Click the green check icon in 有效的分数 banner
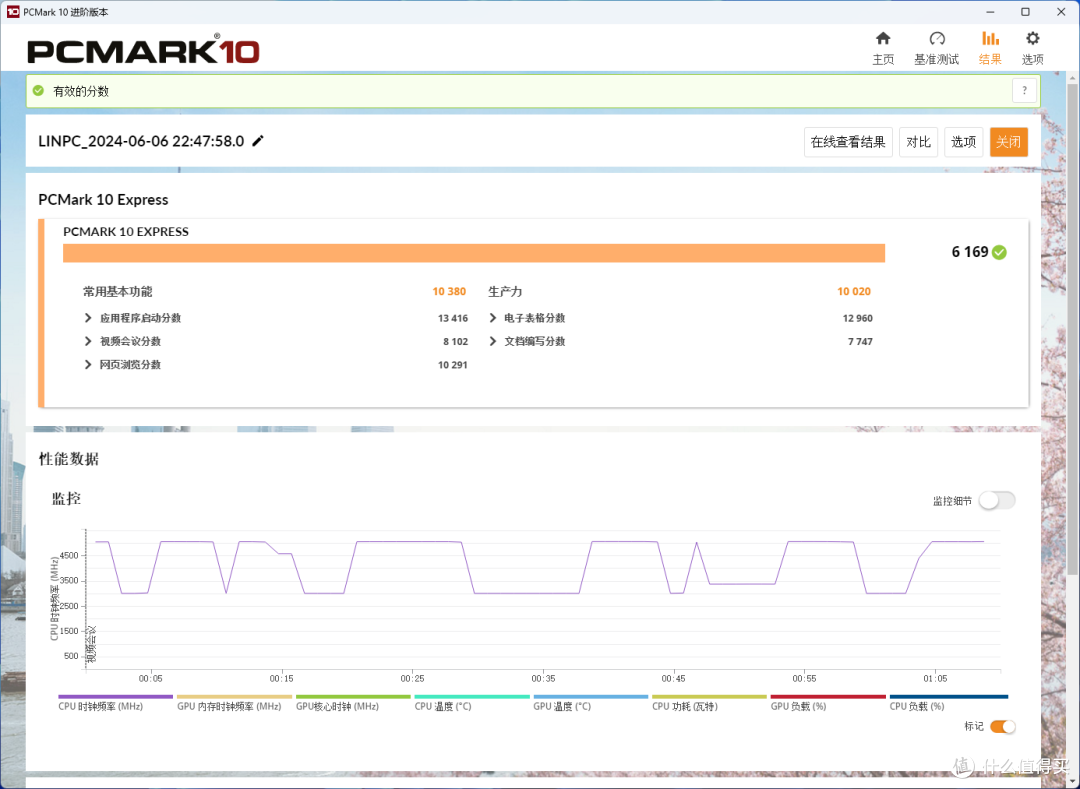 [x=39, y=90]
